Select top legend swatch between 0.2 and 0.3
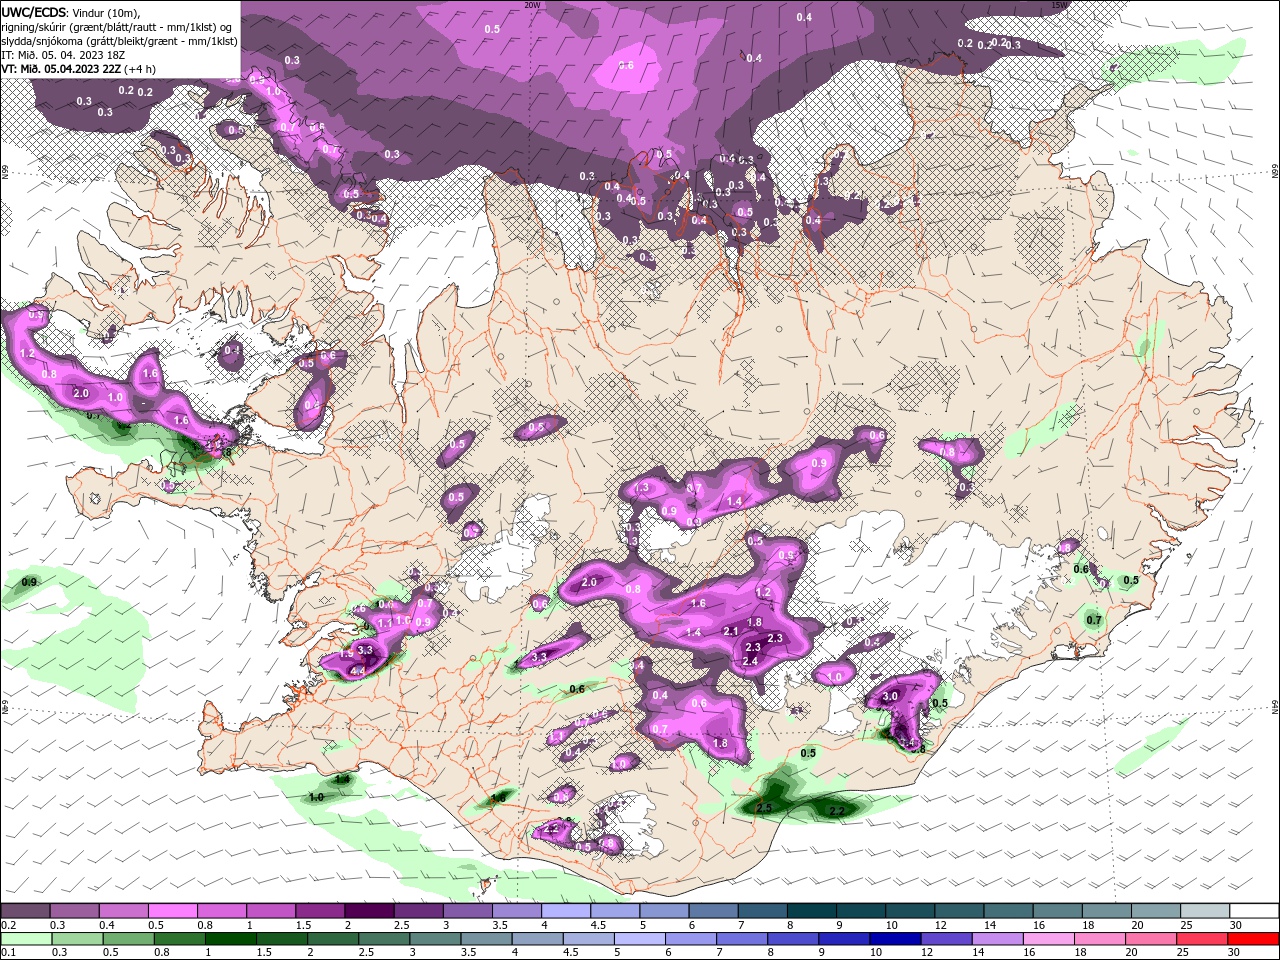Screen dimensions: 1280x960 pyautogui.click(x=25, y=911)
